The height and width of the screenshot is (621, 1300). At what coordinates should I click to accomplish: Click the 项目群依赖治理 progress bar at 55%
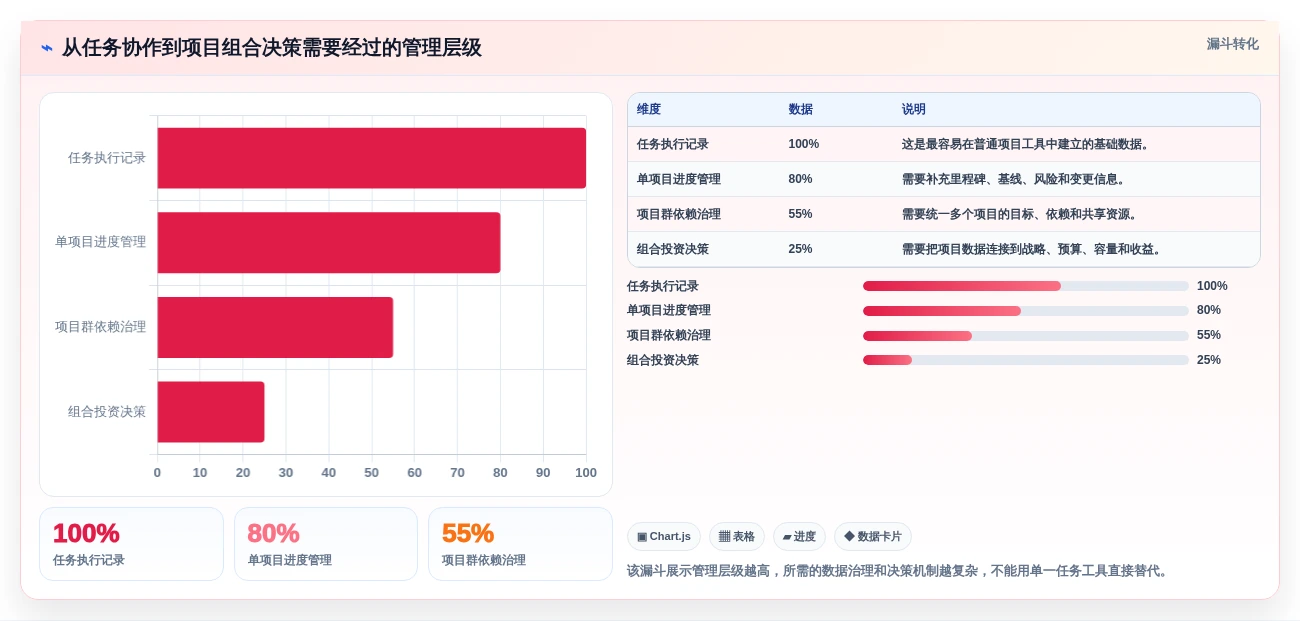(1026, 336)
